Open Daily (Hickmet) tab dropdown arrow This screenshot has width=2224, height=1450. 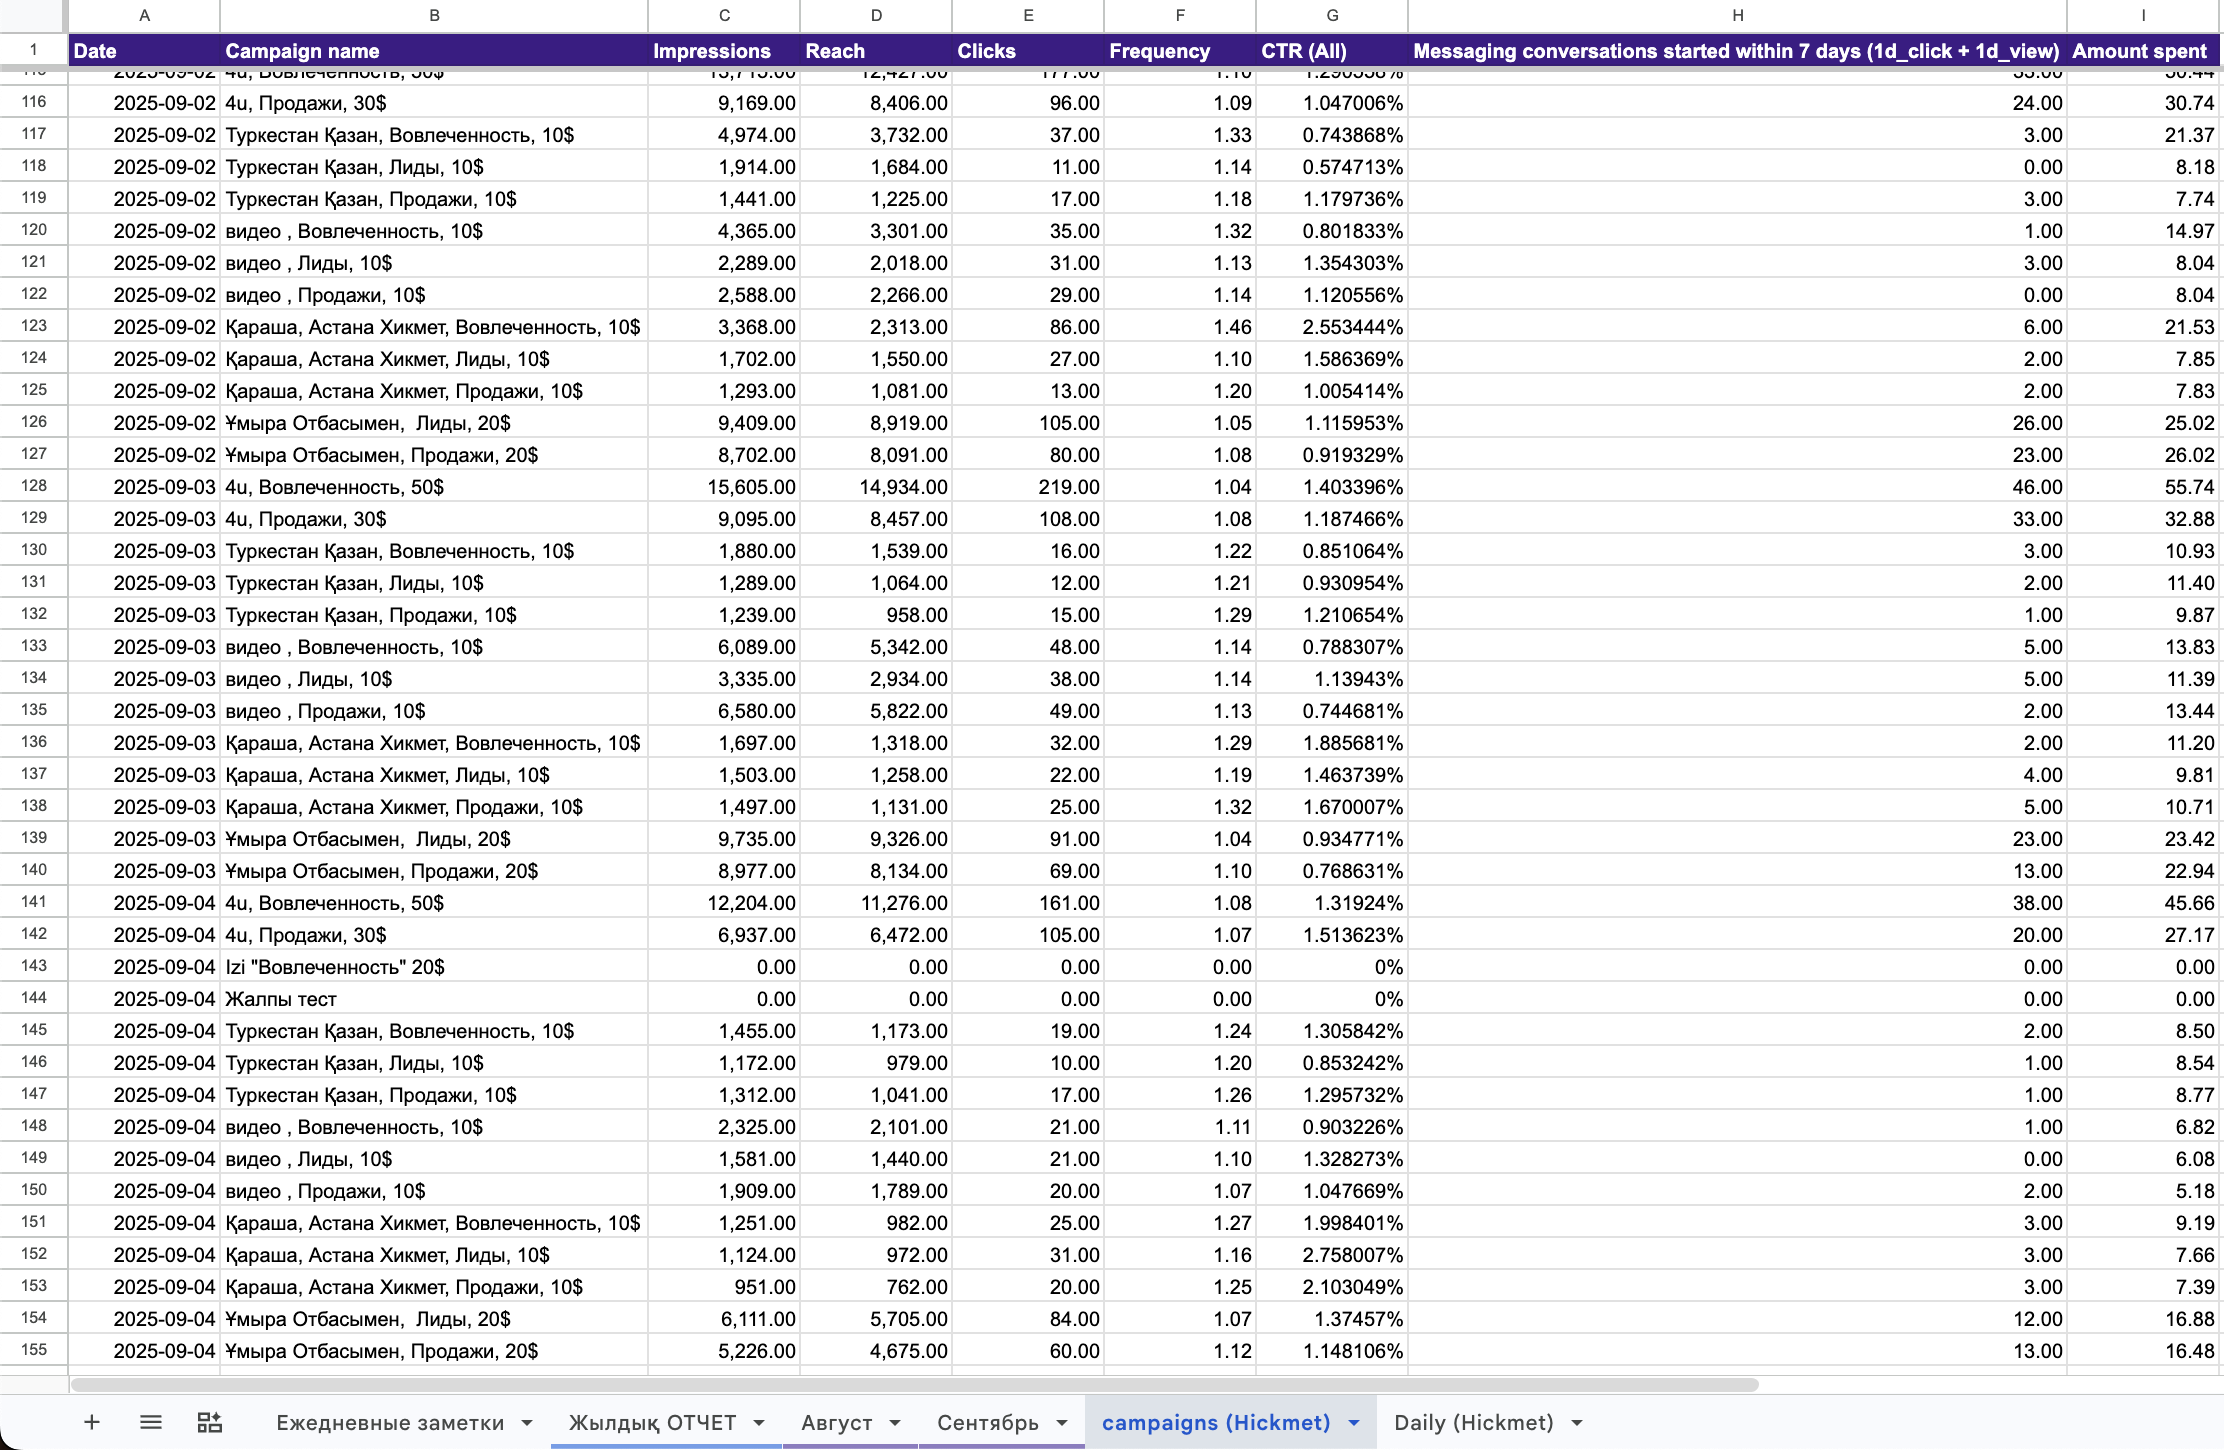click(x=1577, y=1423)
